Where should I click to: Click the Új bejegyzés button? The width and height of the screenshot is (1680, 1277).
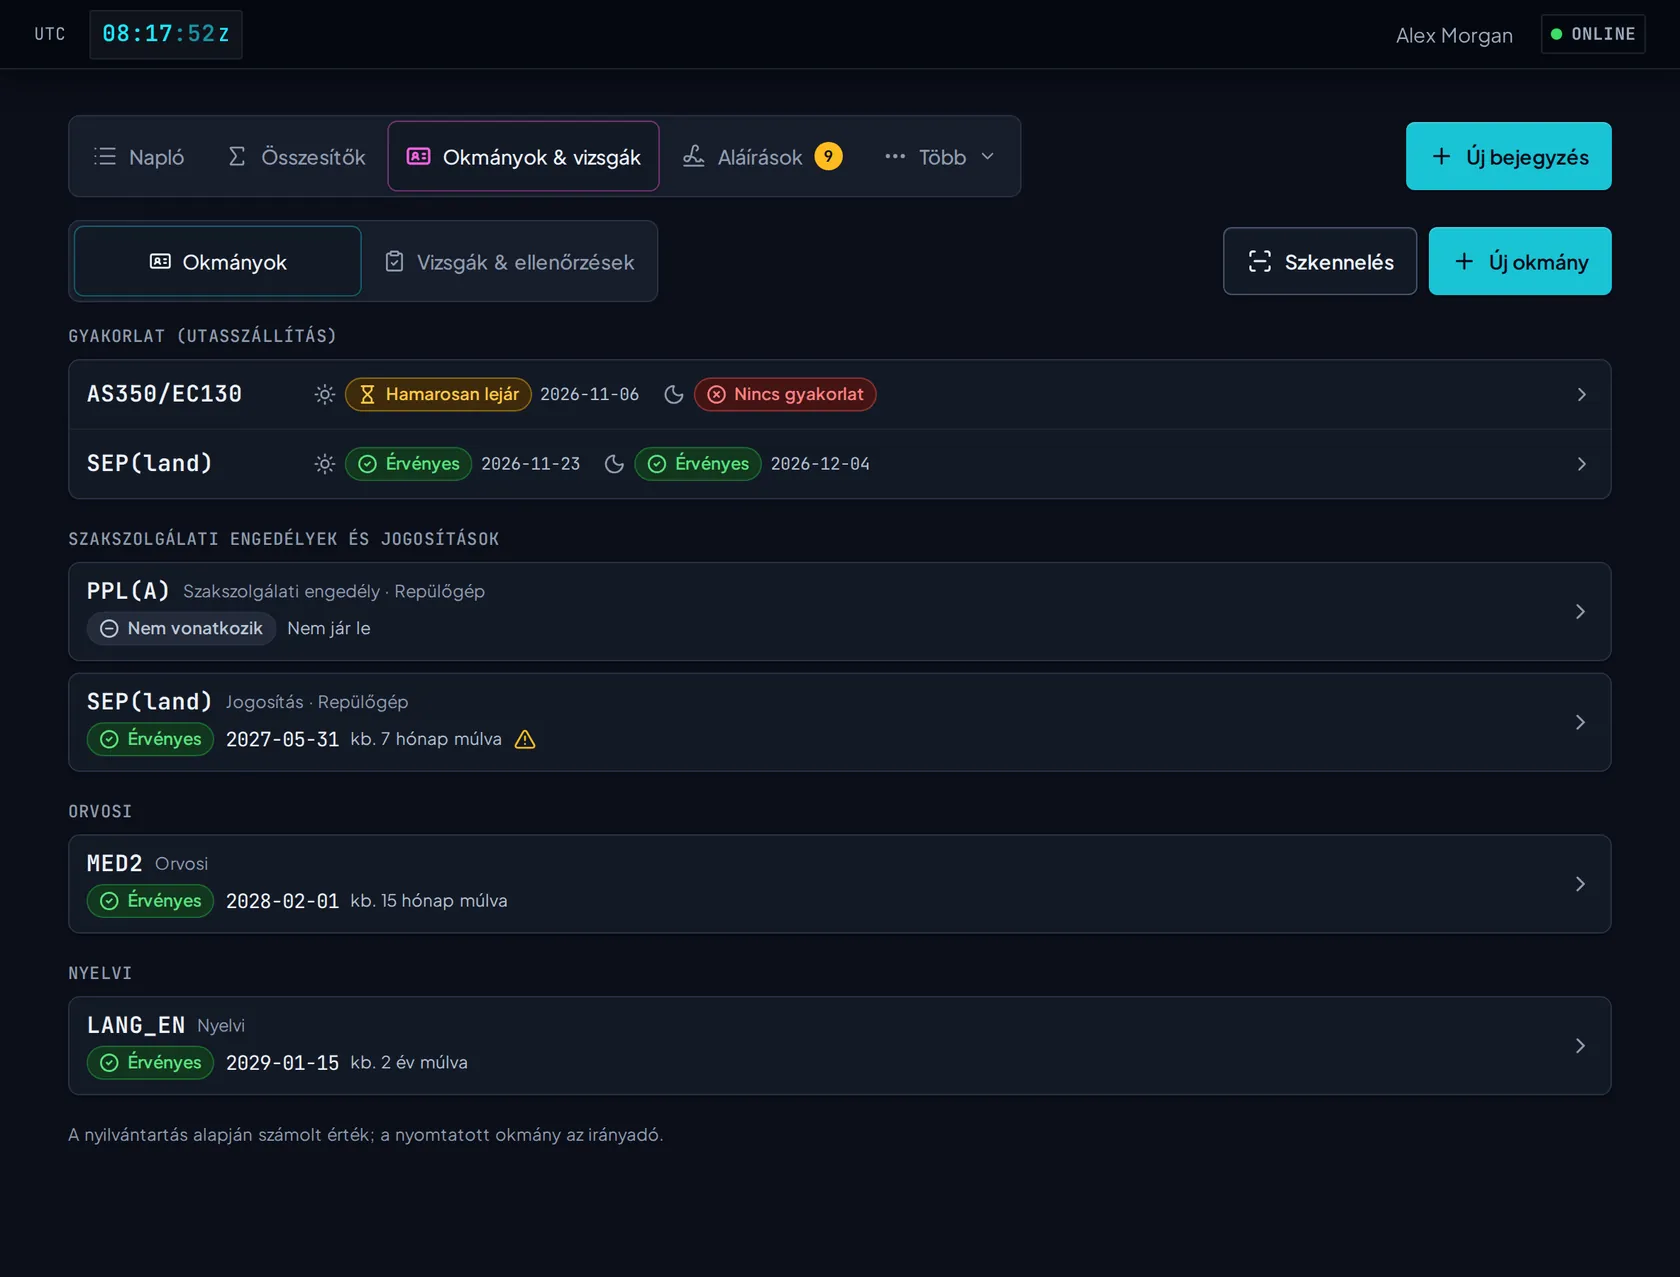pyautogui.click(x=1508, y=156)
